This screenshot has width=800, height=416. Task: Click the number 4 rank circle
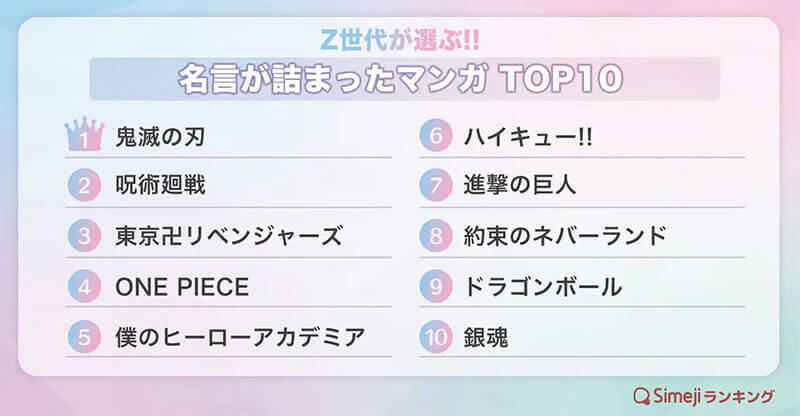[x=85, y=287]
